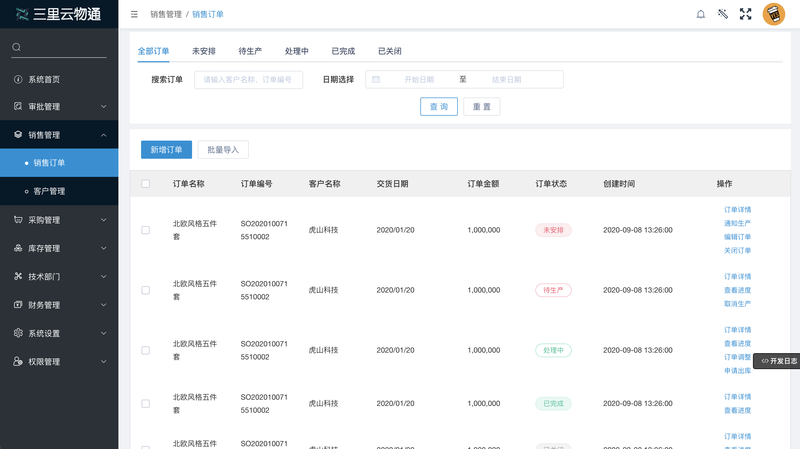Click the 采购管理 cart icon
Image resolution: width=800 pixels, height=449 pixels.
18,220
